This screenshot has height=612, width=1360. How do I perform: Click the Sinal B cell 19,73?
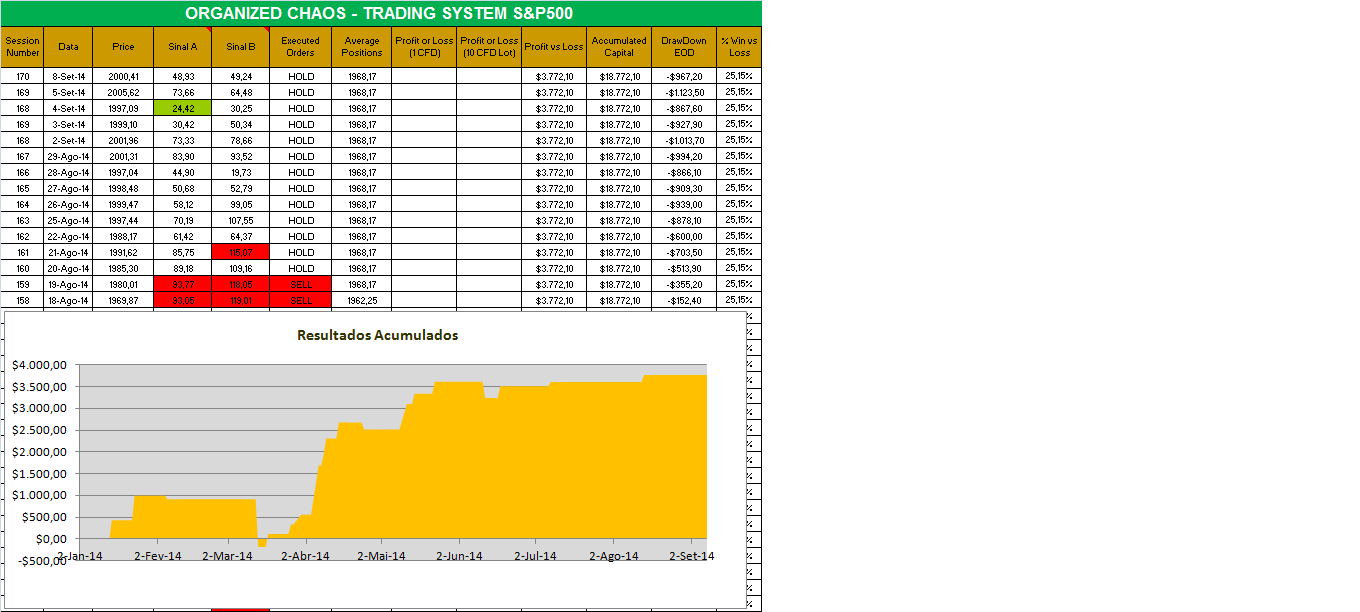point(241,172)
